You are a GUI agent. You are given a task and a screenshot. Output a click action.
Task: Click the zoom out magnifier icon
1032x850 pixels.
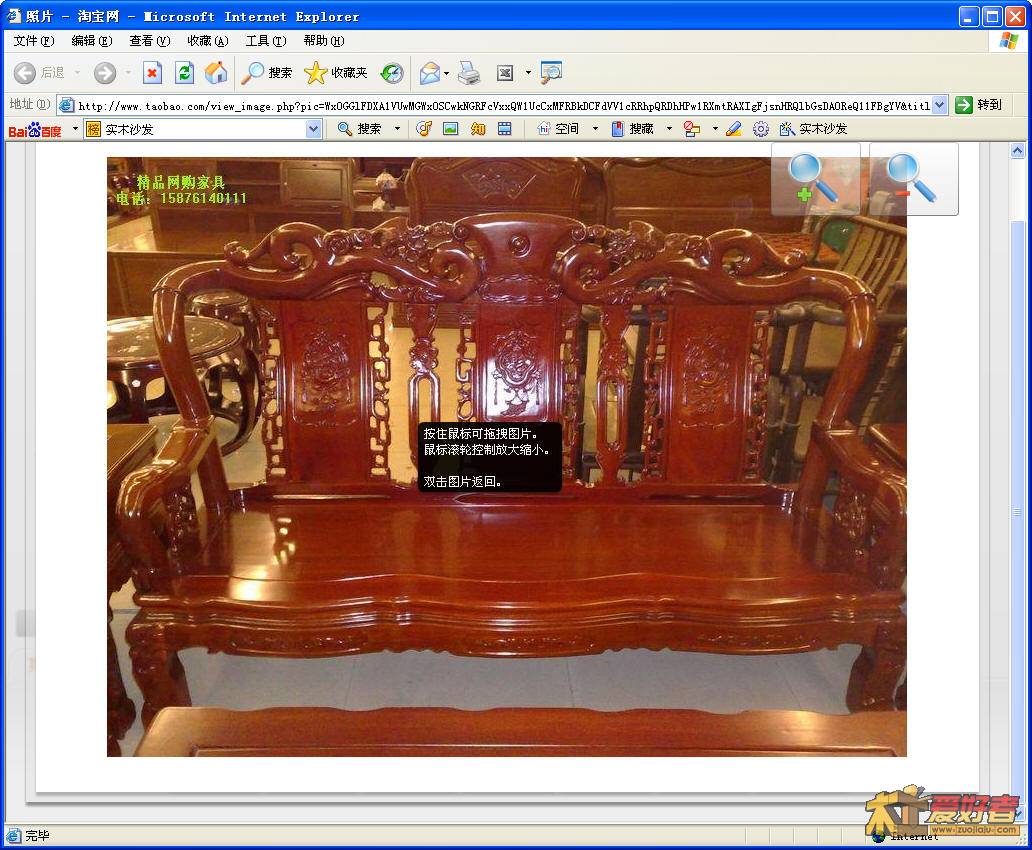[x=912, y=179]
